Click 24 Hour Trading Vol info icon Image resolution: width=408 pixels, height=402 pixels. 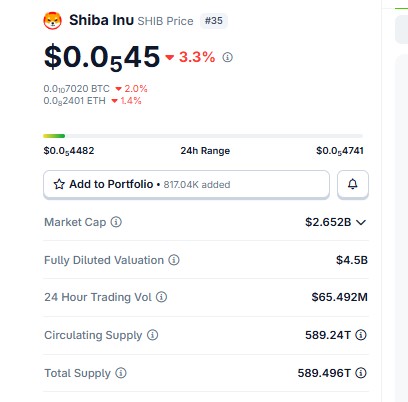161,297
